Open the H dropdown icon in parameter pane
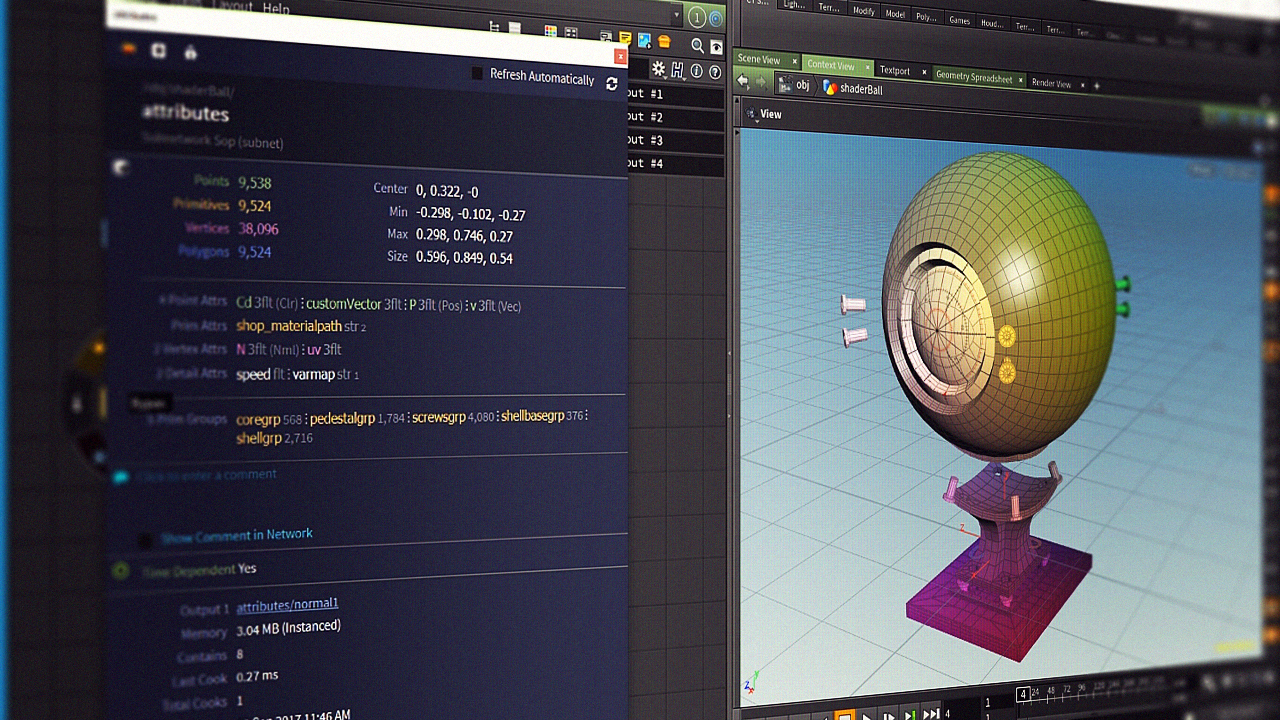The height and width of the screenshot is (720, 1280). coord(678,70)
